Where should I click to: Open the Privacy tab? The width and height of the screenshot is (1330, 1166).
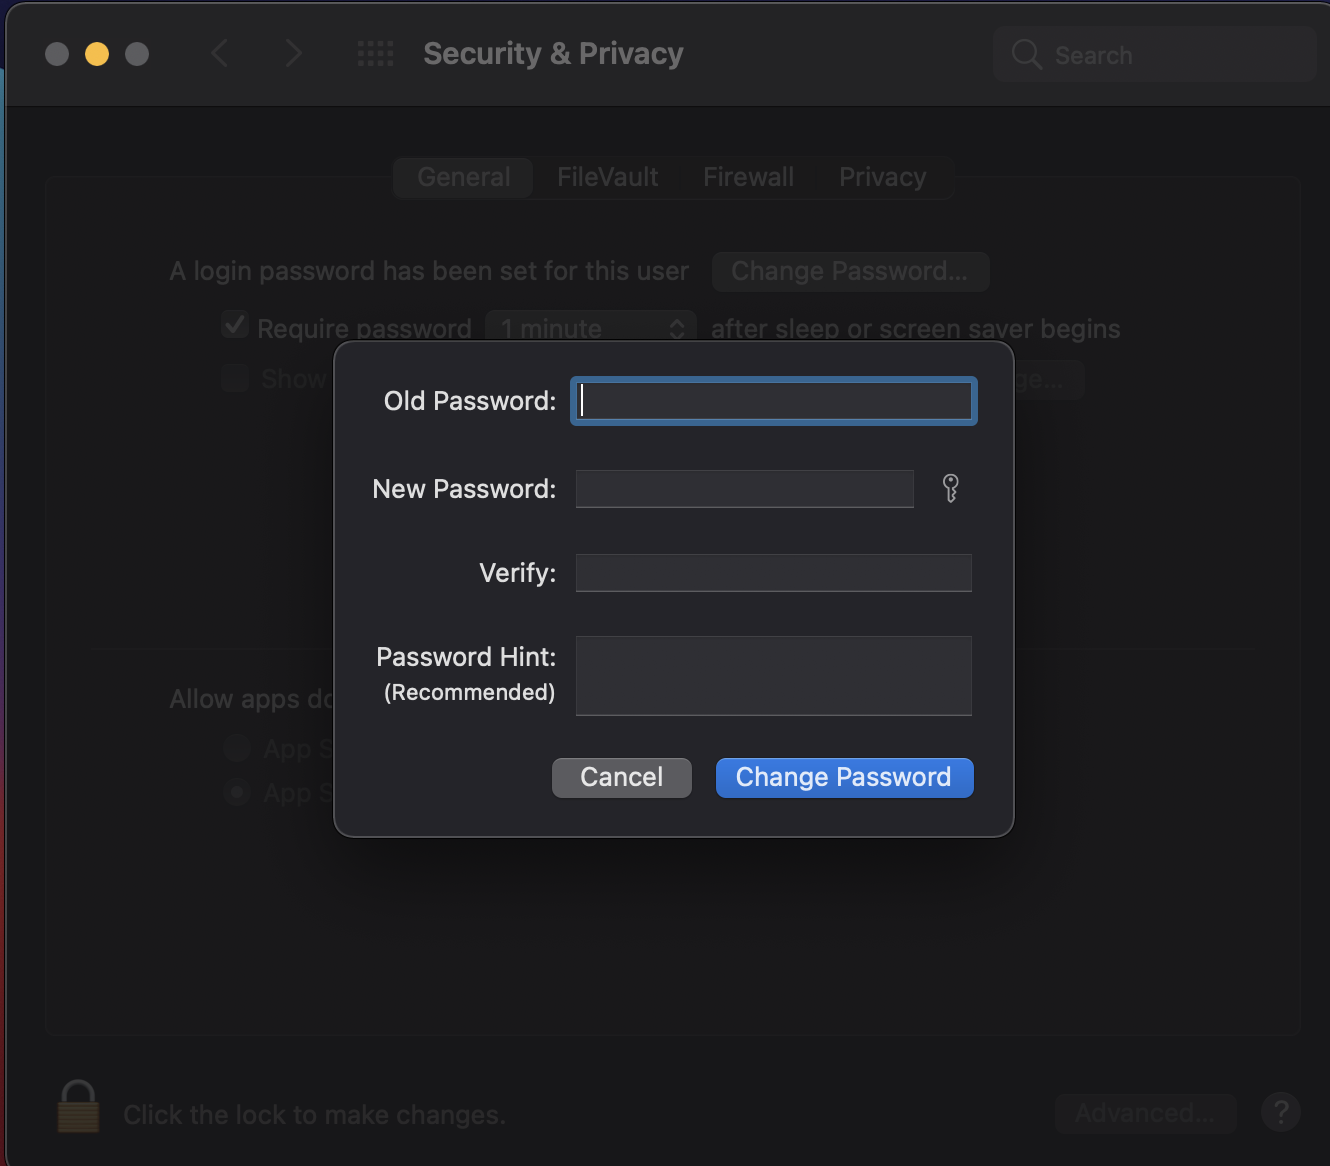(x=882, y=177)
